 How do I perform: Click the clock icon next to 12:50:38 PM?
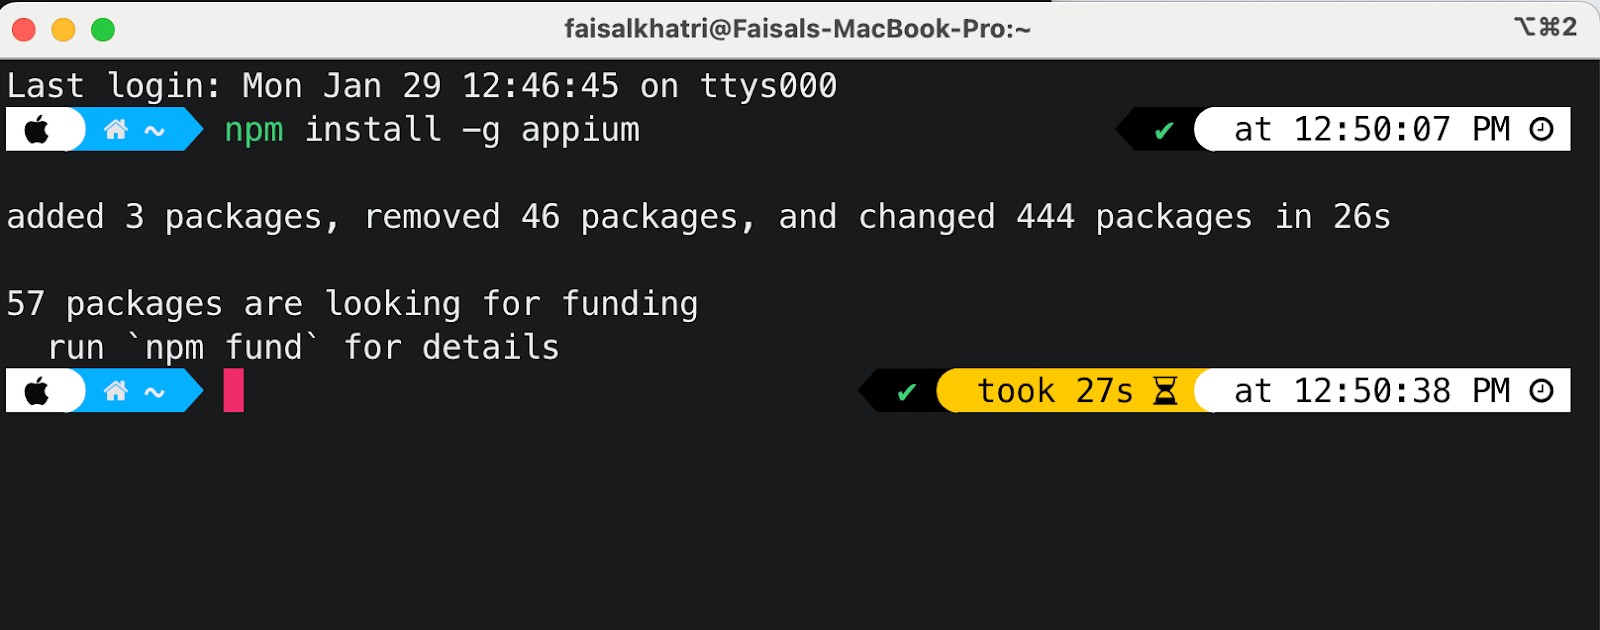[x=1542, y=391]
